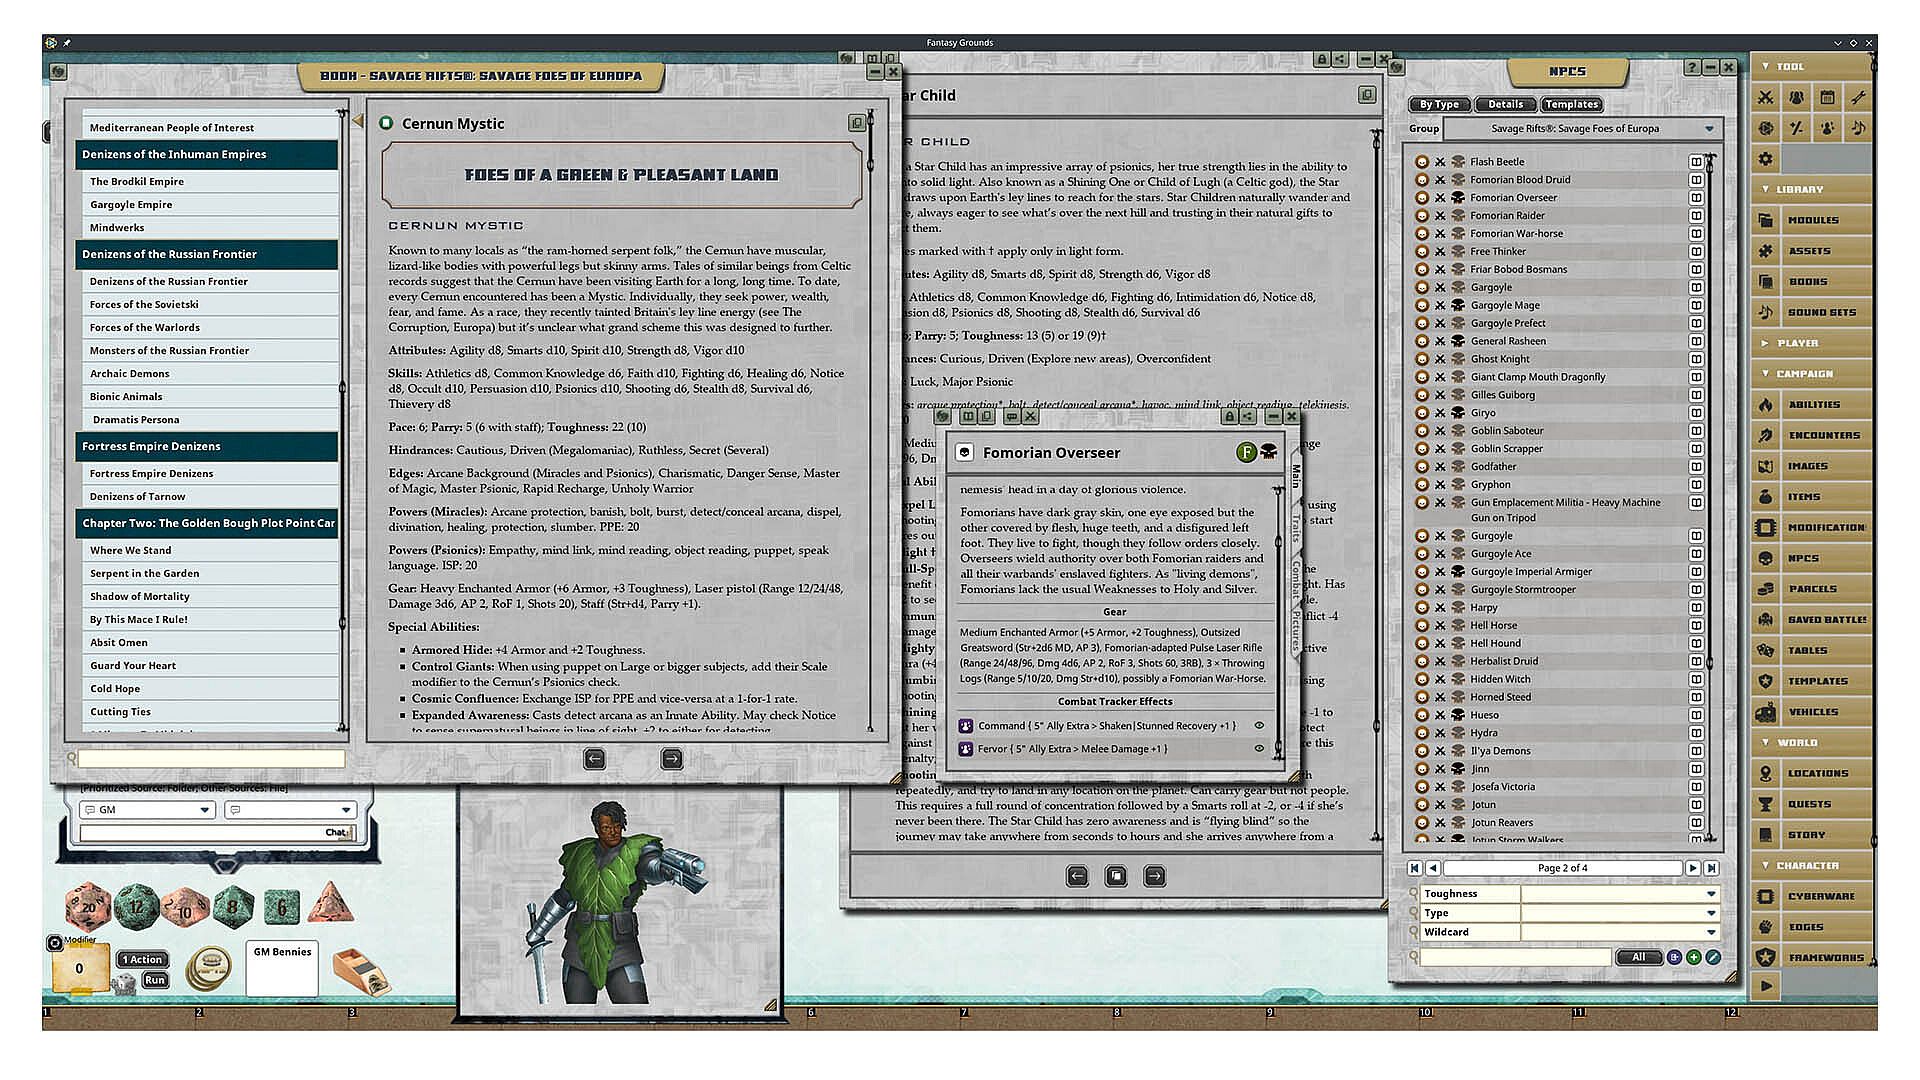Viewport: 1920px width, 1080px height.
Task: Toggle Fomorian Overseer wildcard skull icon
Action: click(1269, 453)
